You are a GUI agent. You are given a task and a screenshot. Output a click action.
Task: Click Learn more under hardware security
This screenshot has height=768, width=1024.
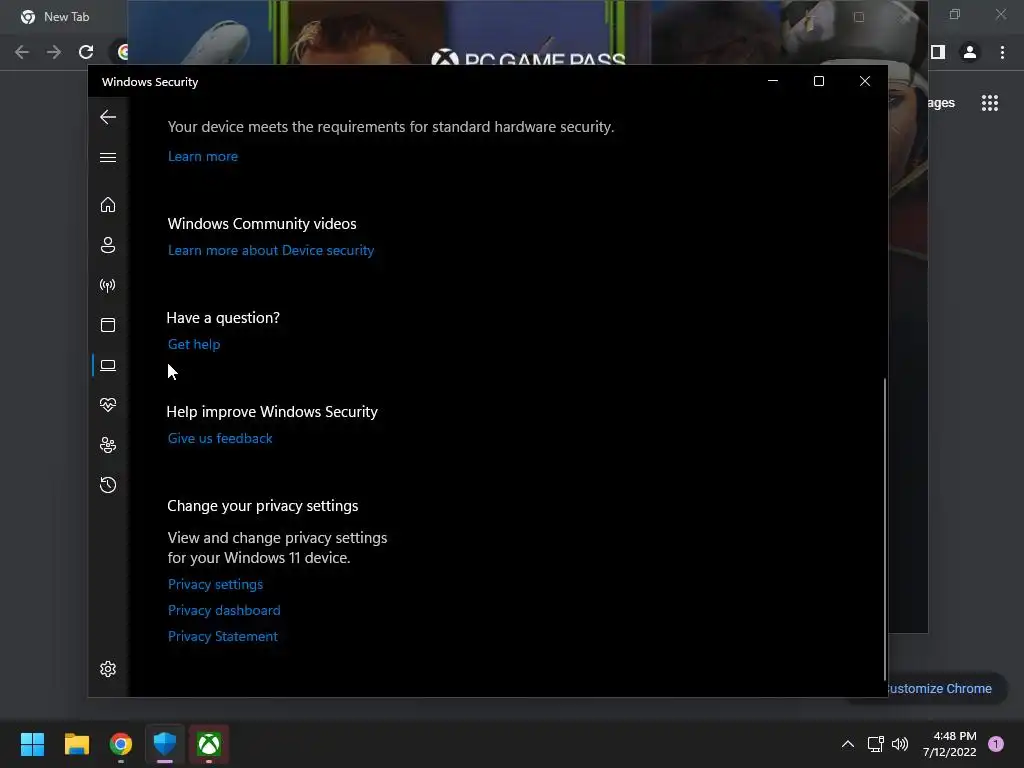(203, 157)
